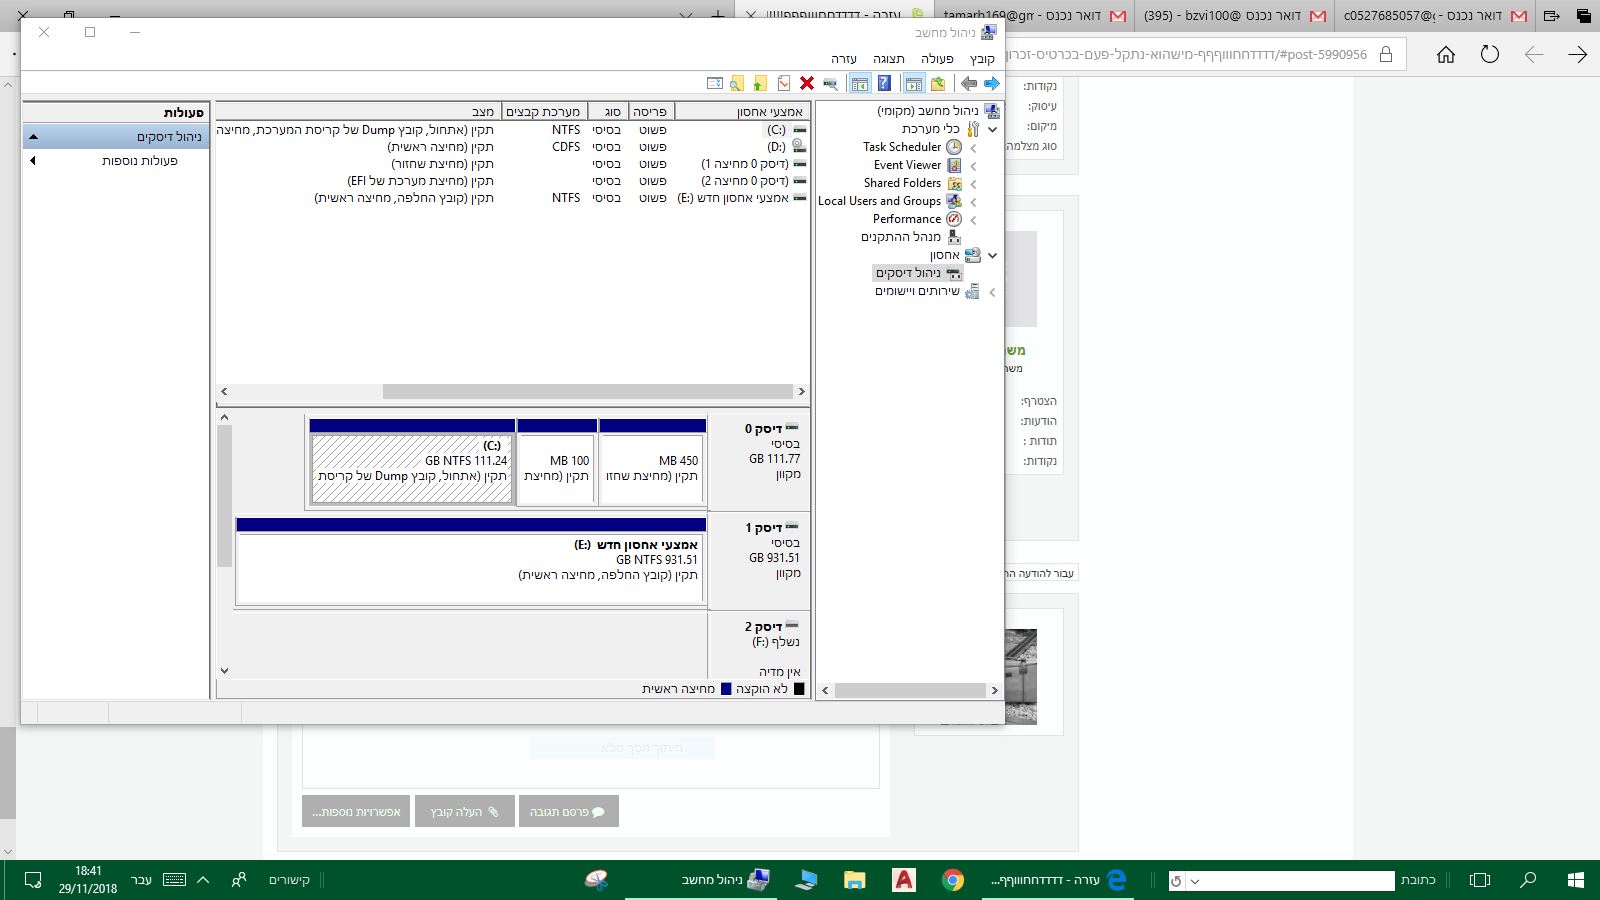Sort by the מצב (Status) column header
The width and height of the screenshot is (1600, 900).
[357, 111]
